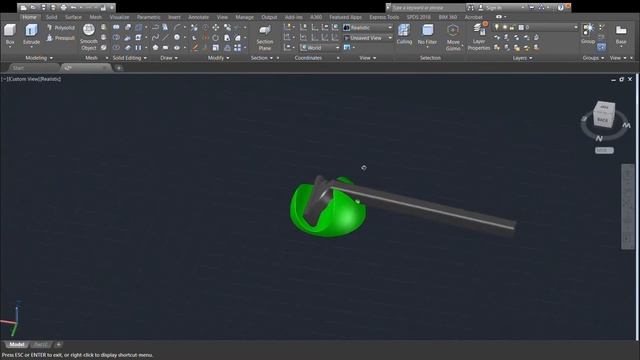
Task: Add a new drawing tab with plus
Action: [119, 68]
